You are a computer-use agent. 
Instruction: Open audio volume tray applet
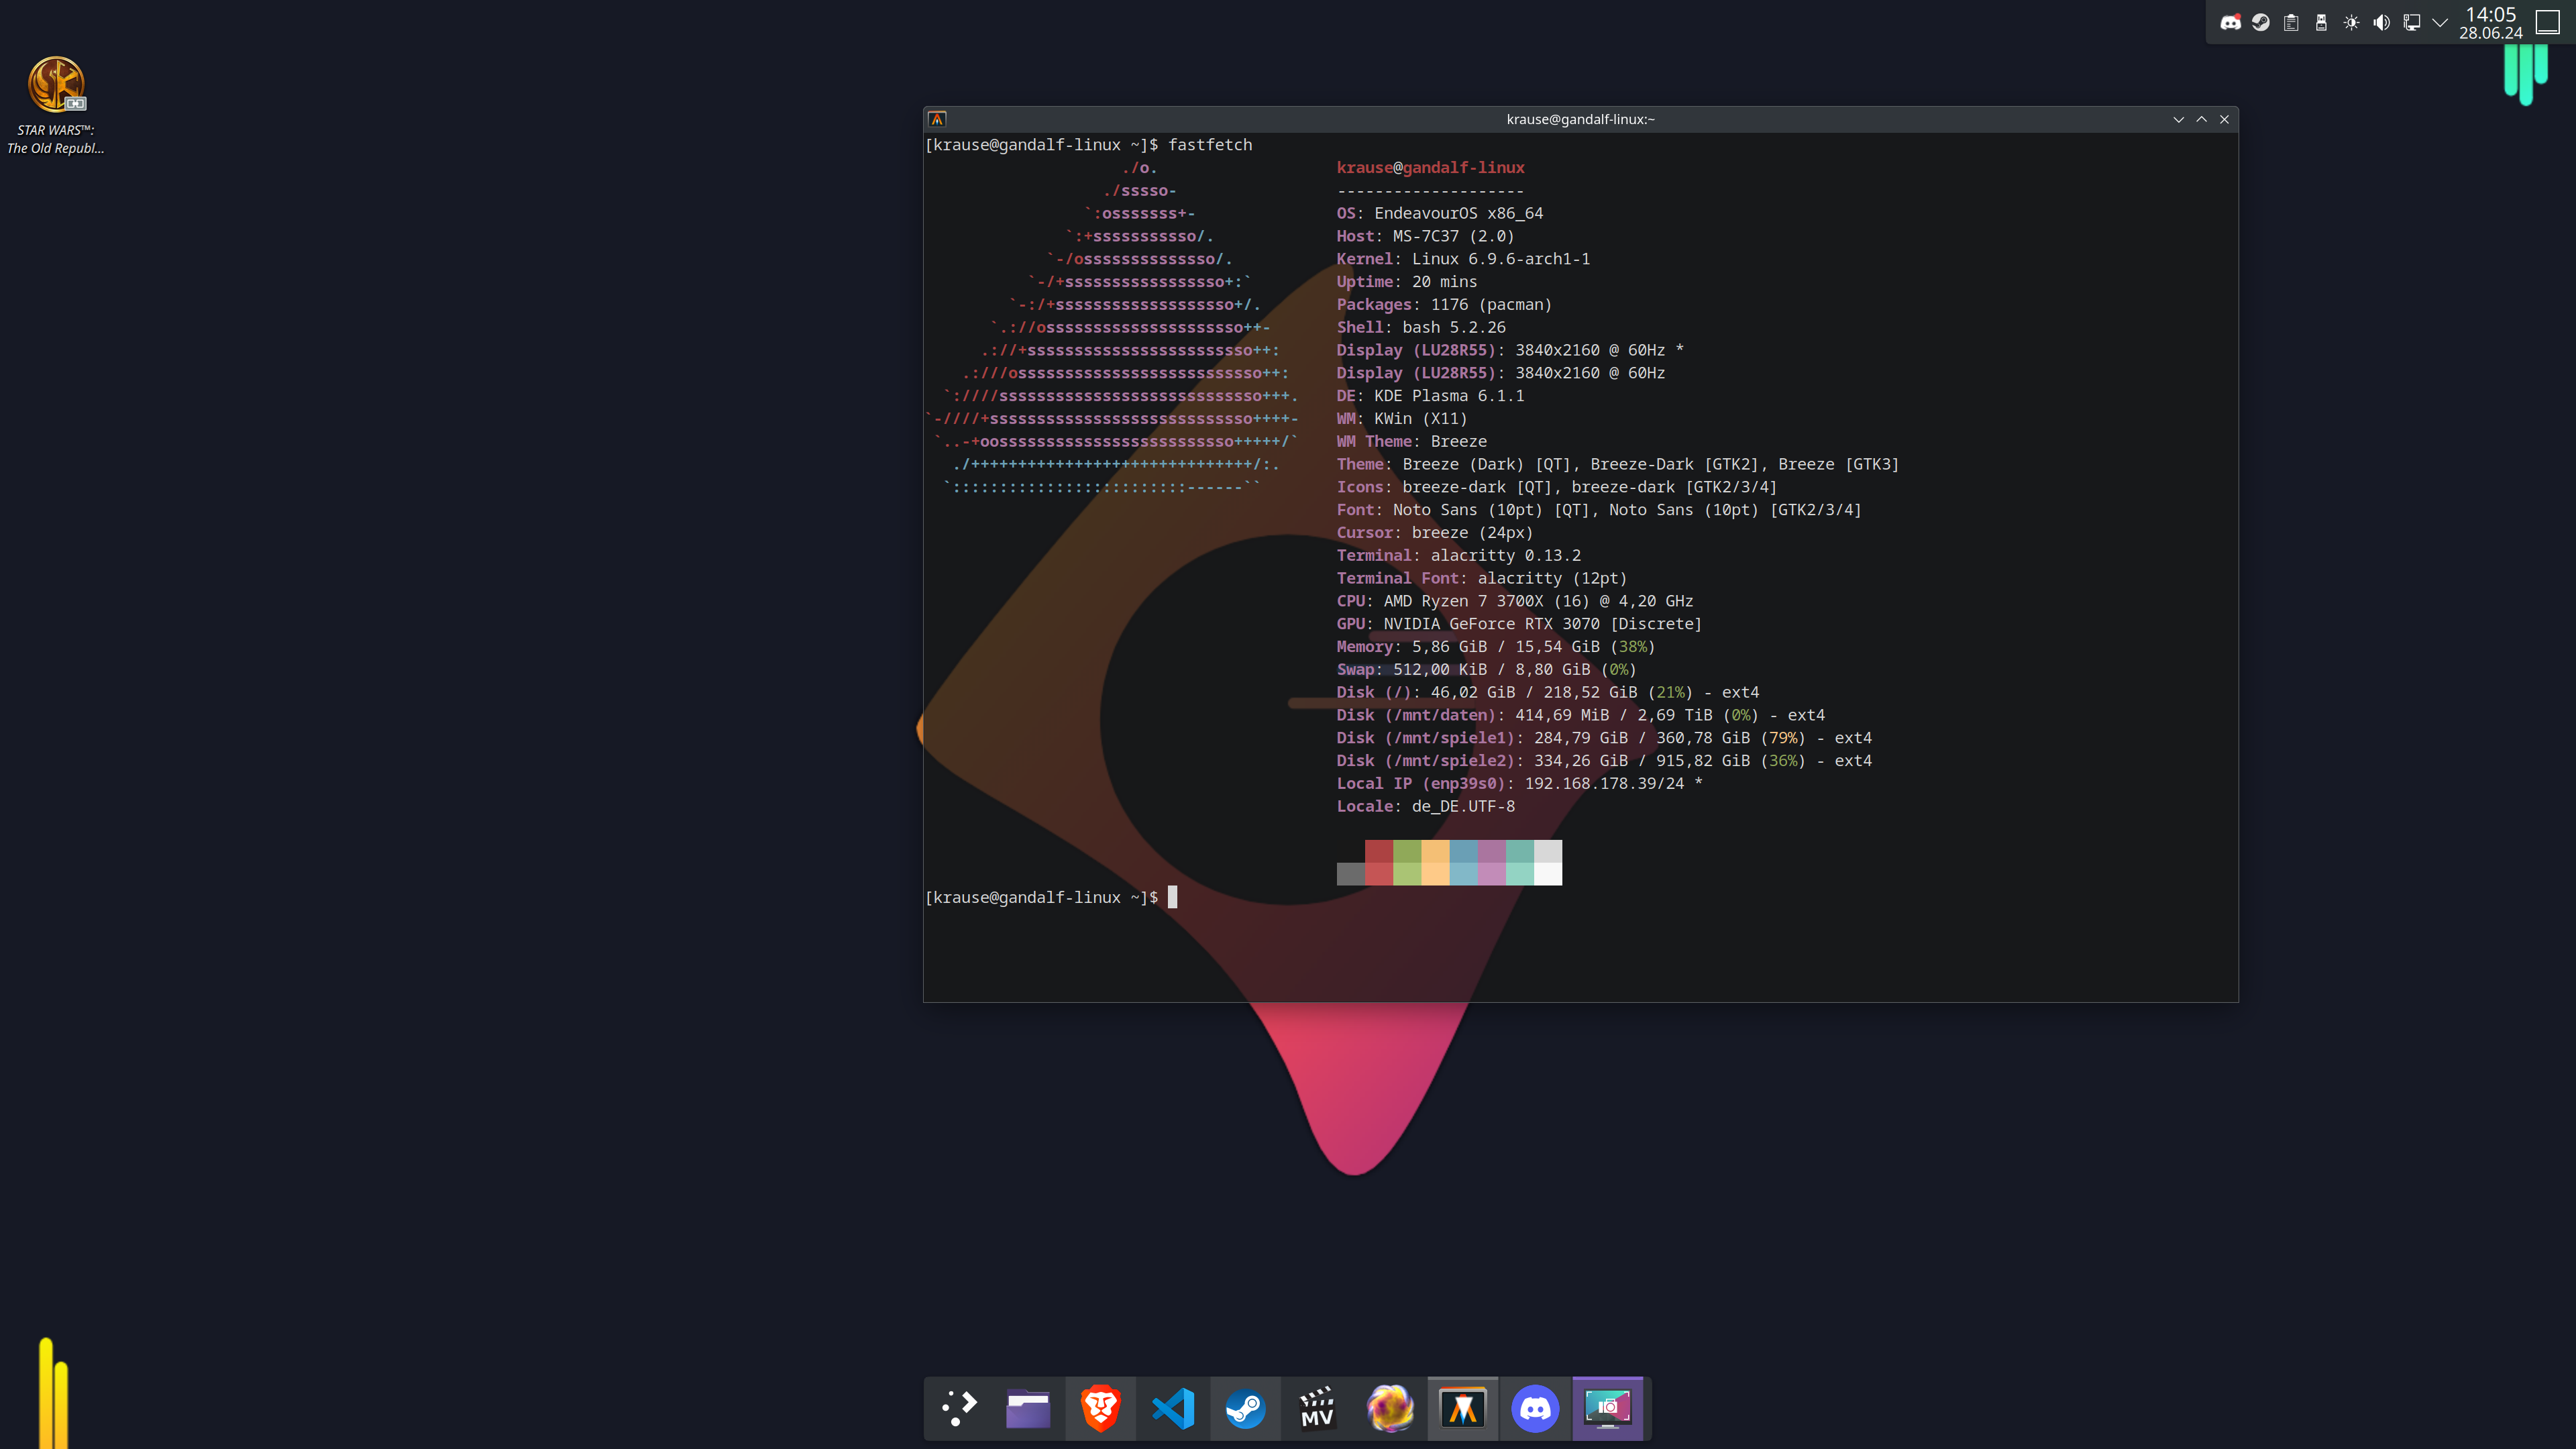(x=2381, y=22)
